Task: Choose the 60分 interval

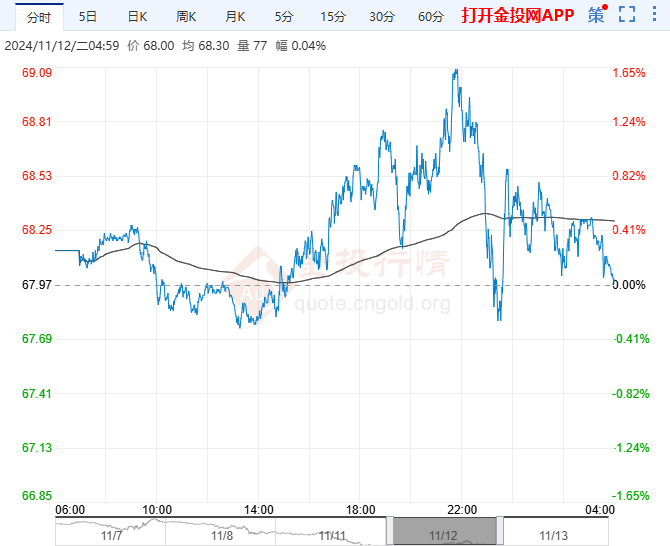Action: click(x=430, y=16)
